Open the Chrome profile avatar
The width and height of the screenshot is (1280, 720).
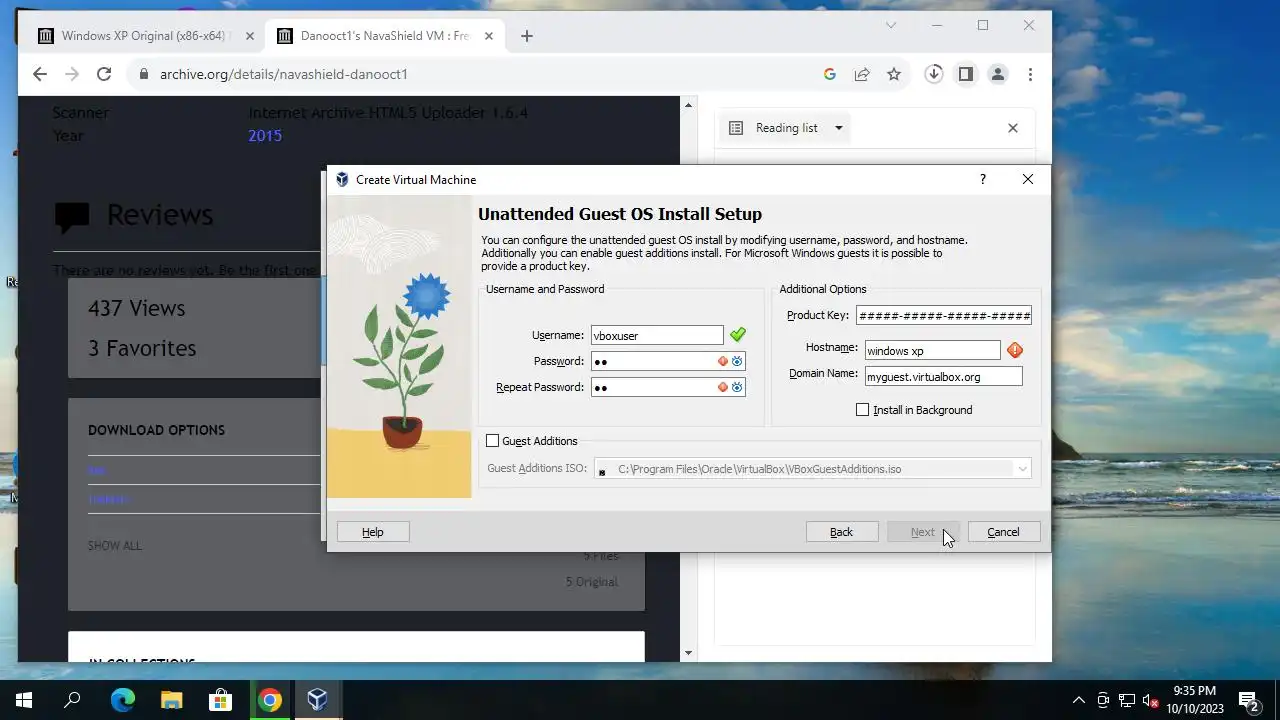coord(997,74)
